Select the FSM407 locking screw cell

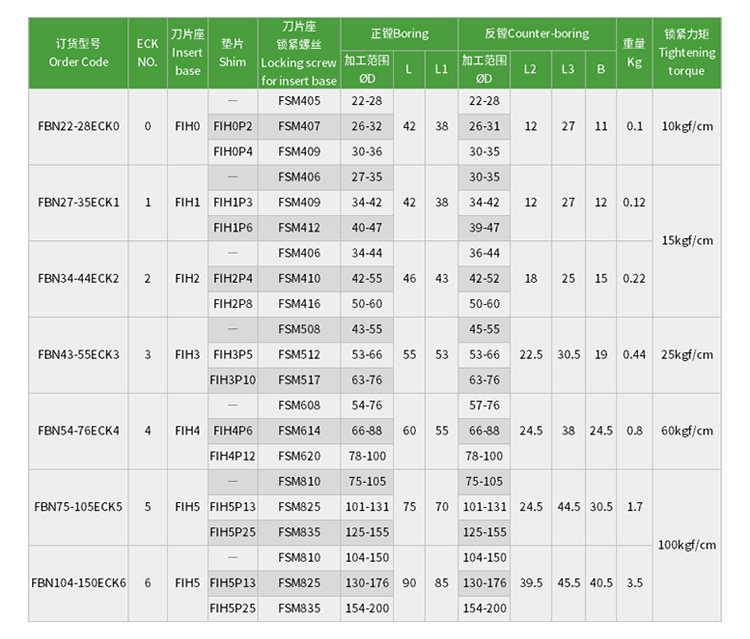tap(299, 127)
